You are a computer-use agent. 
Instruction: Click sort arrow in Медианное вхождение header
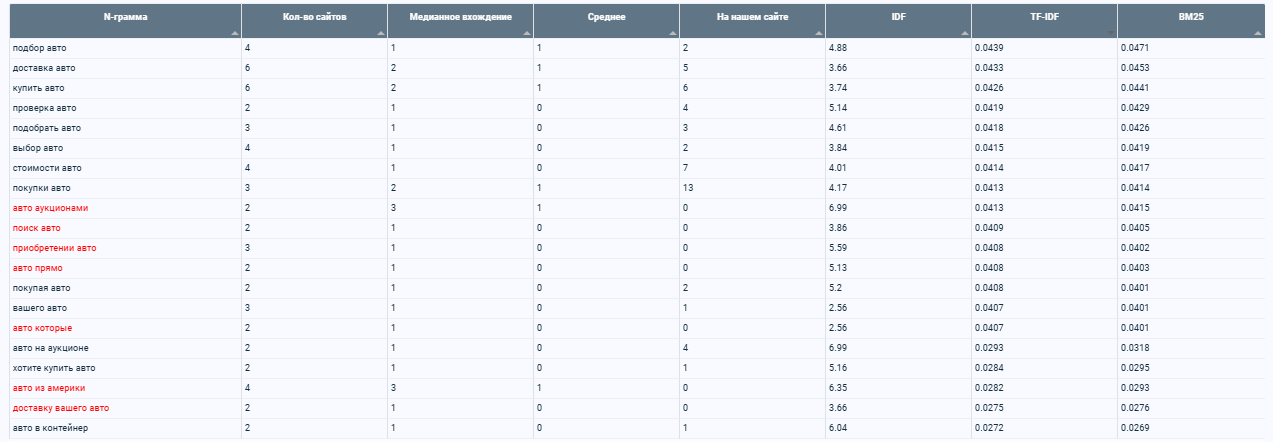pos(527,33)
